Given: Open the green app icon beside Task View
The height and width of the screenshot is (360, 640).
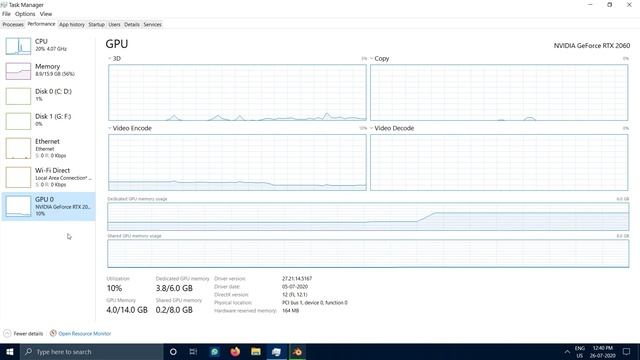Looking at the screenshot, I should 214,351.
